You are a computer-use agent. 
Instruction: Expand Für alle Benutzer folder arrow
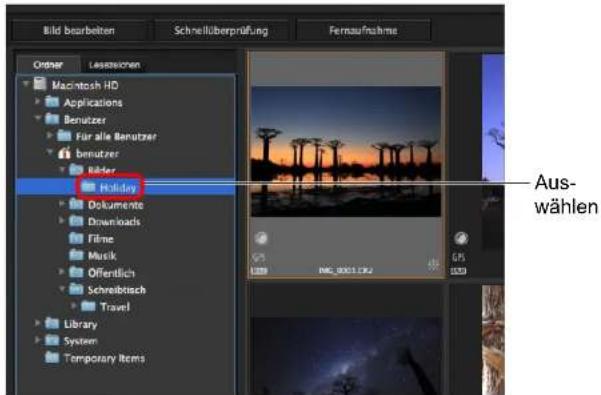point(49,135)
